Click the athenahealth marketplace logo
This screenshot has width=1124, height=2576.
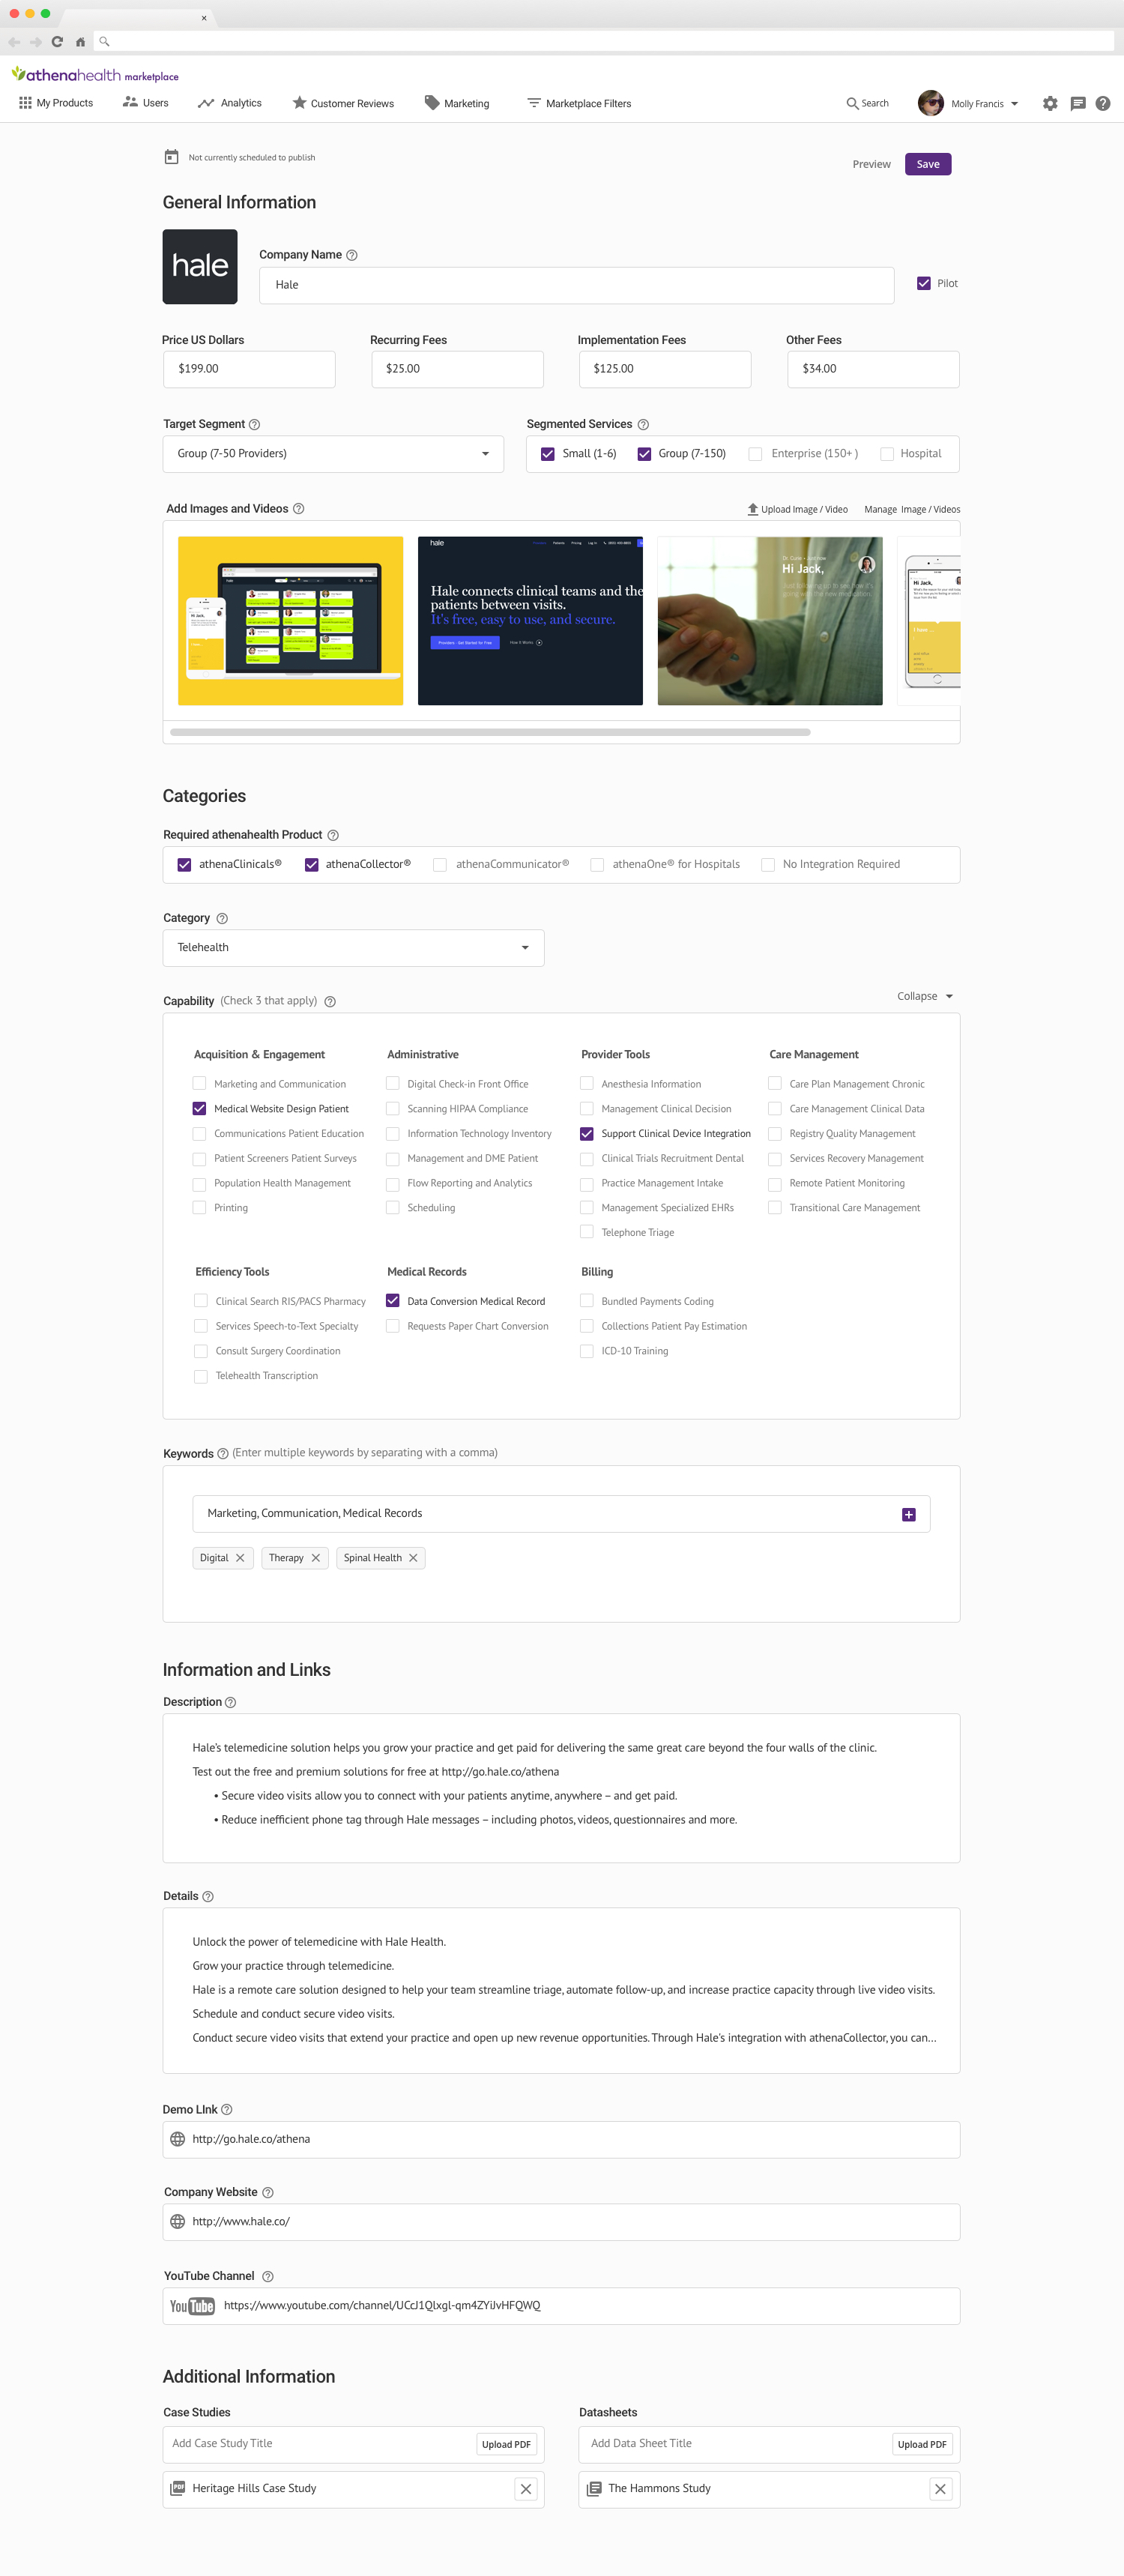tap(95, 75)
